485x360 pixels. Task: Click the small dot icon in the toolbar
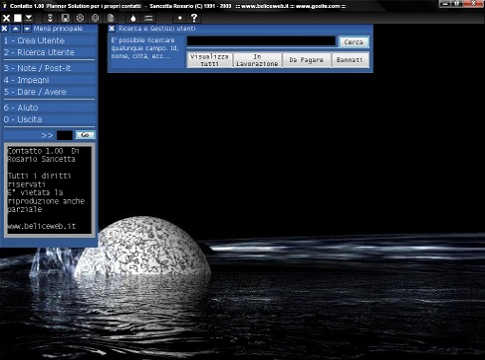click(180, 18)
